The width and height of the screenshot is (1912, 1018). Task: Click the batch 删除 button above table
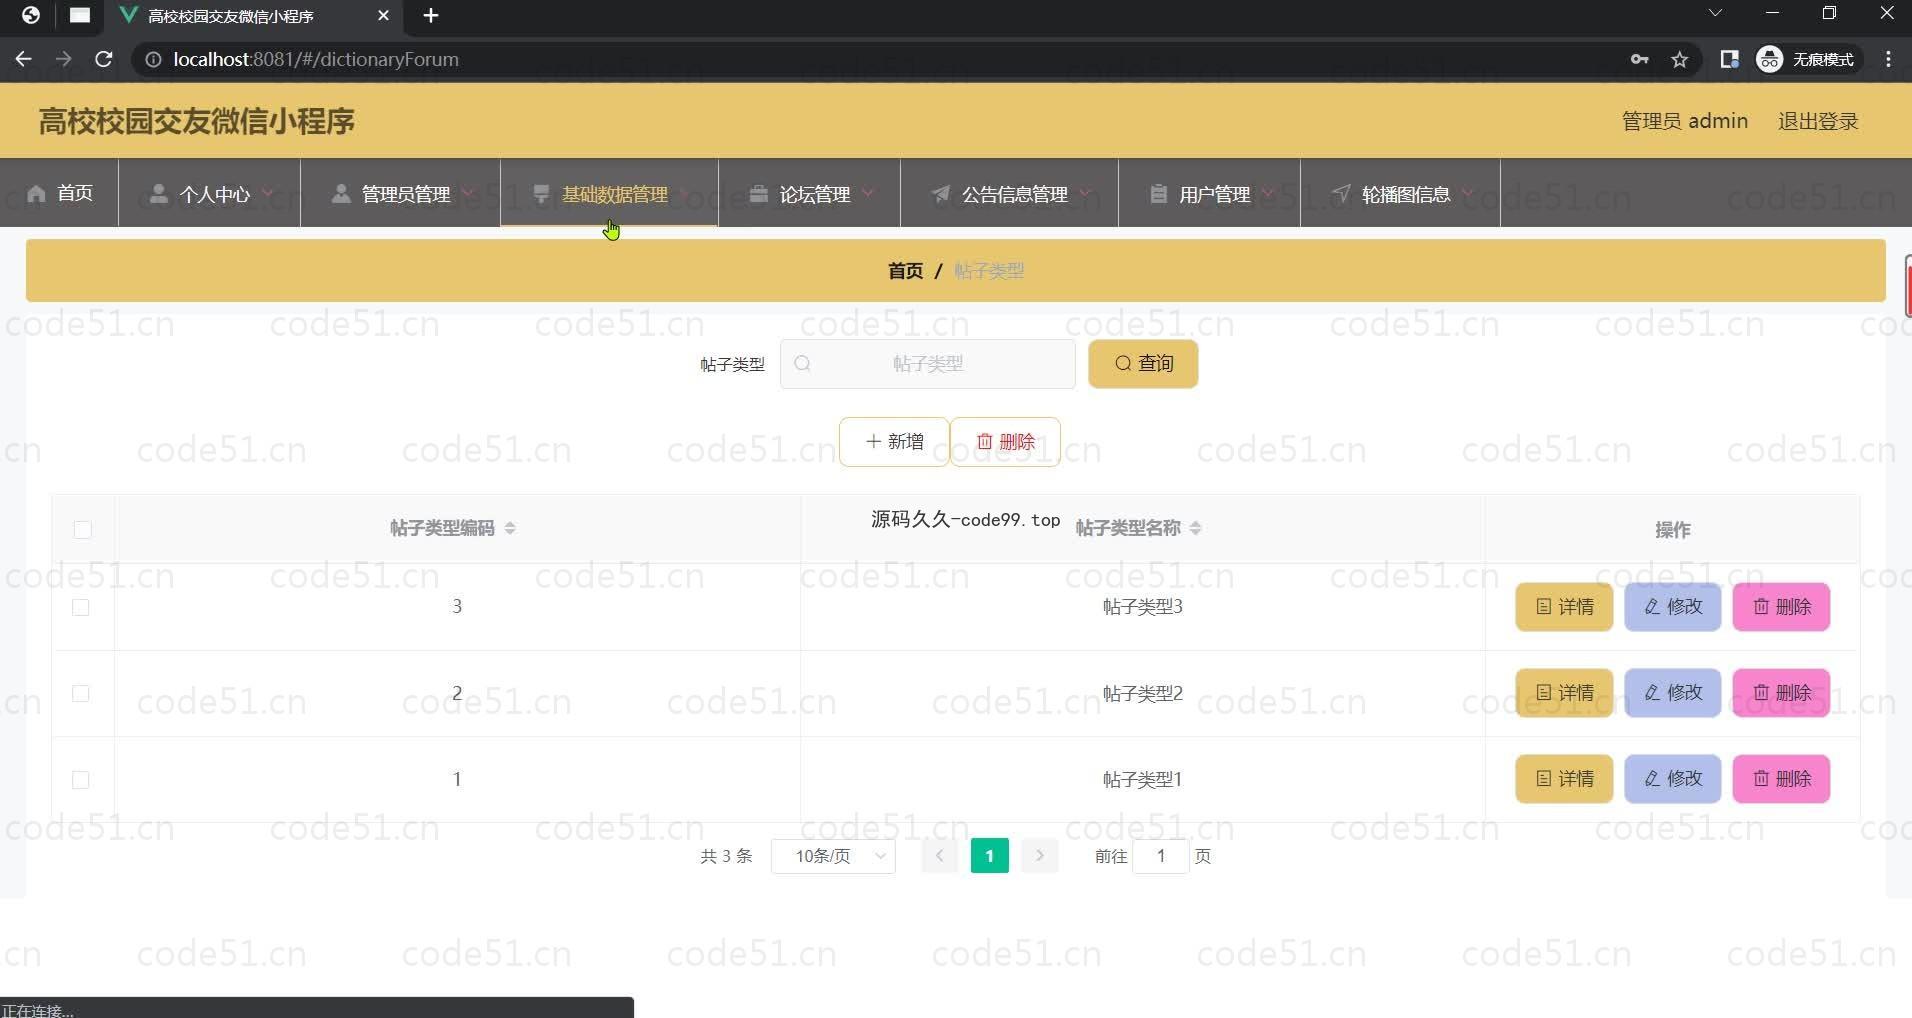(x=1005, y=442)
